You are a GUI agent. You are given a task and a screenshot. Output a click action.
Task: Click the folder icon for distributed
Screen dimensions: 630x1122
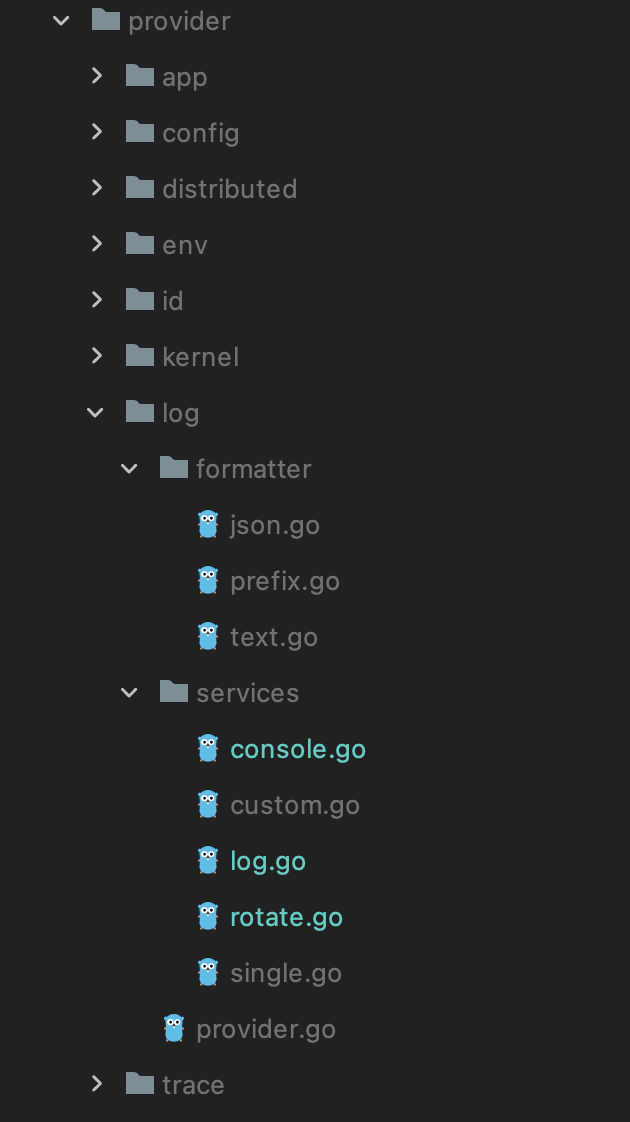140,187
